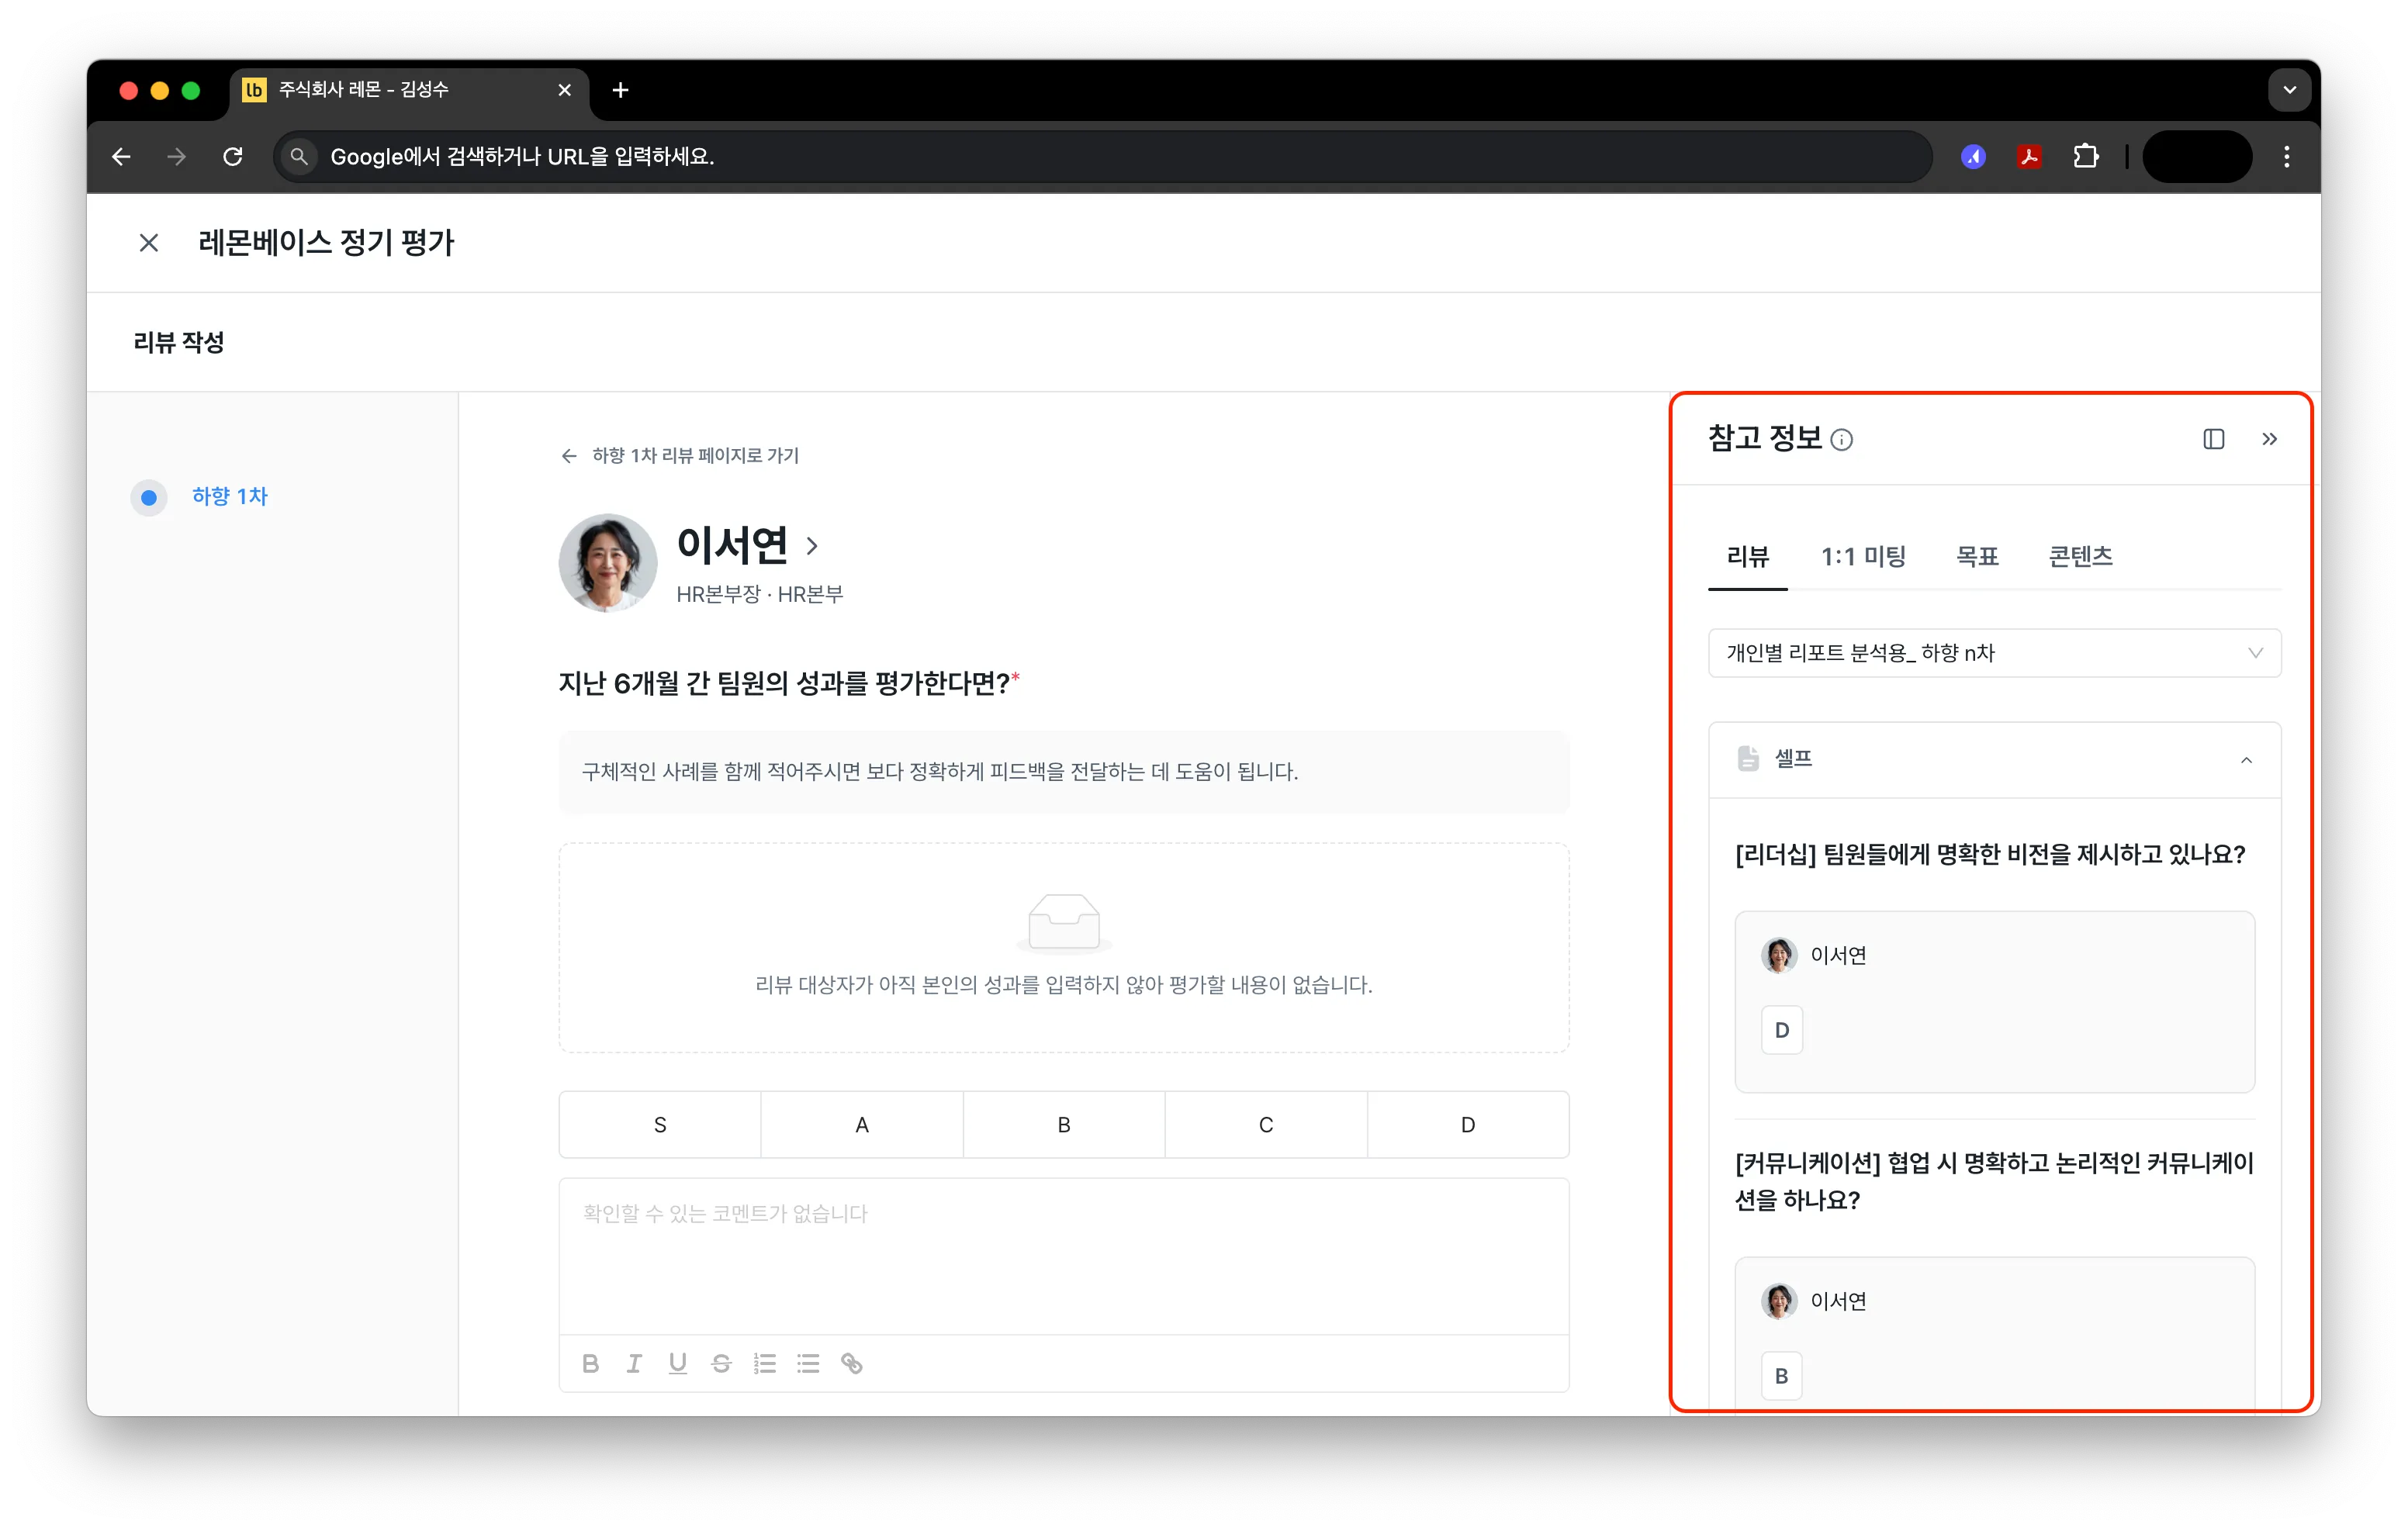Open the browser extensions puzzle icon
The height and width of the screenshot is (1531, 2408).
2085,157
